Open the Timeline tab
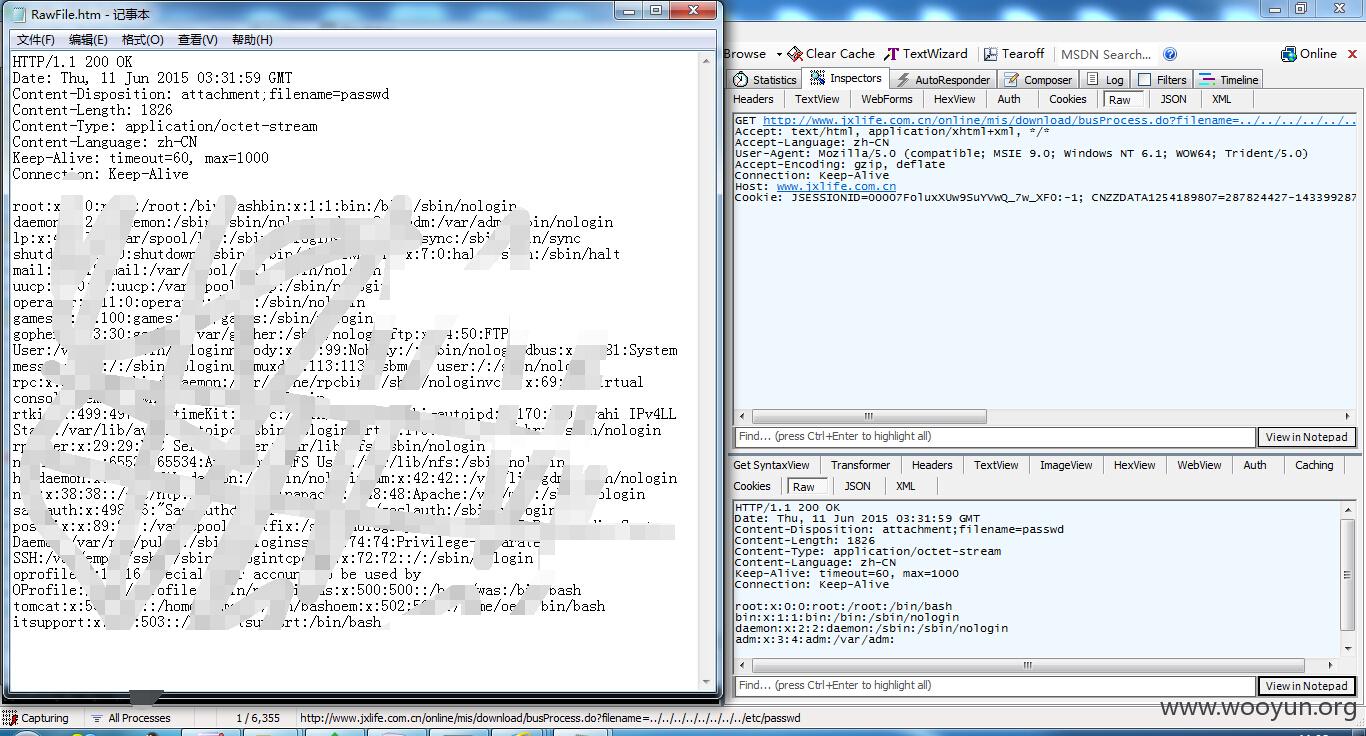 tap(1229, 79)
